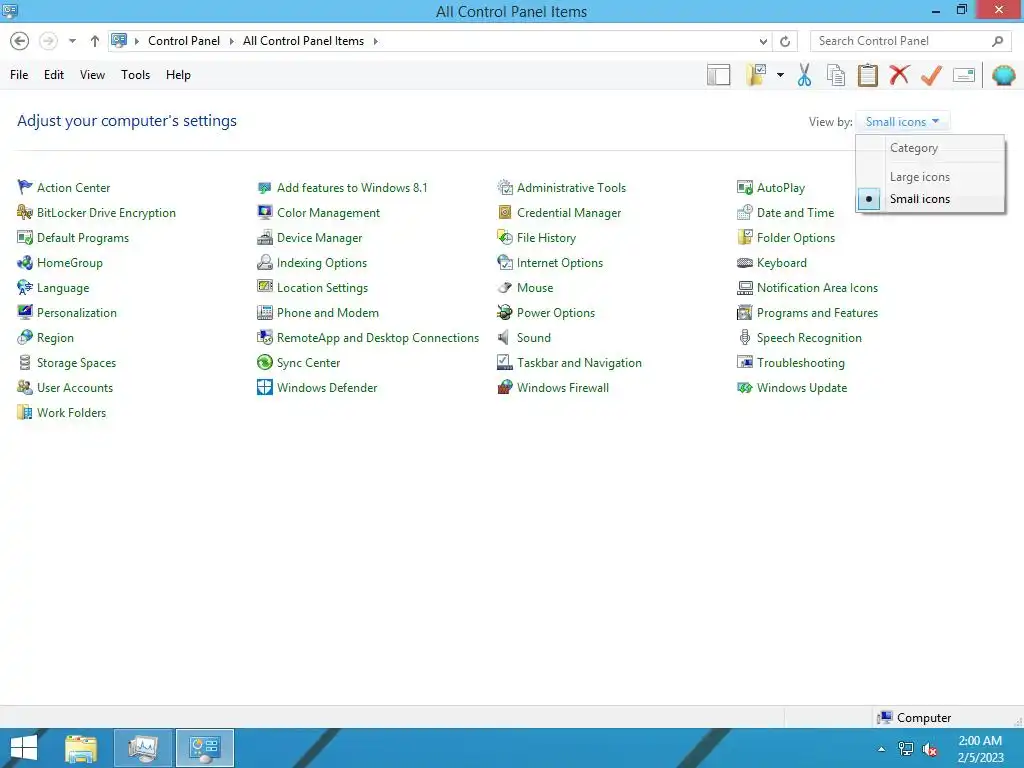Image resolution: width=1024 pixels, height=768 pixels.
Task: Open File Explorer from the taskbar
Action: pyautogui.click(x=81, y=748)
